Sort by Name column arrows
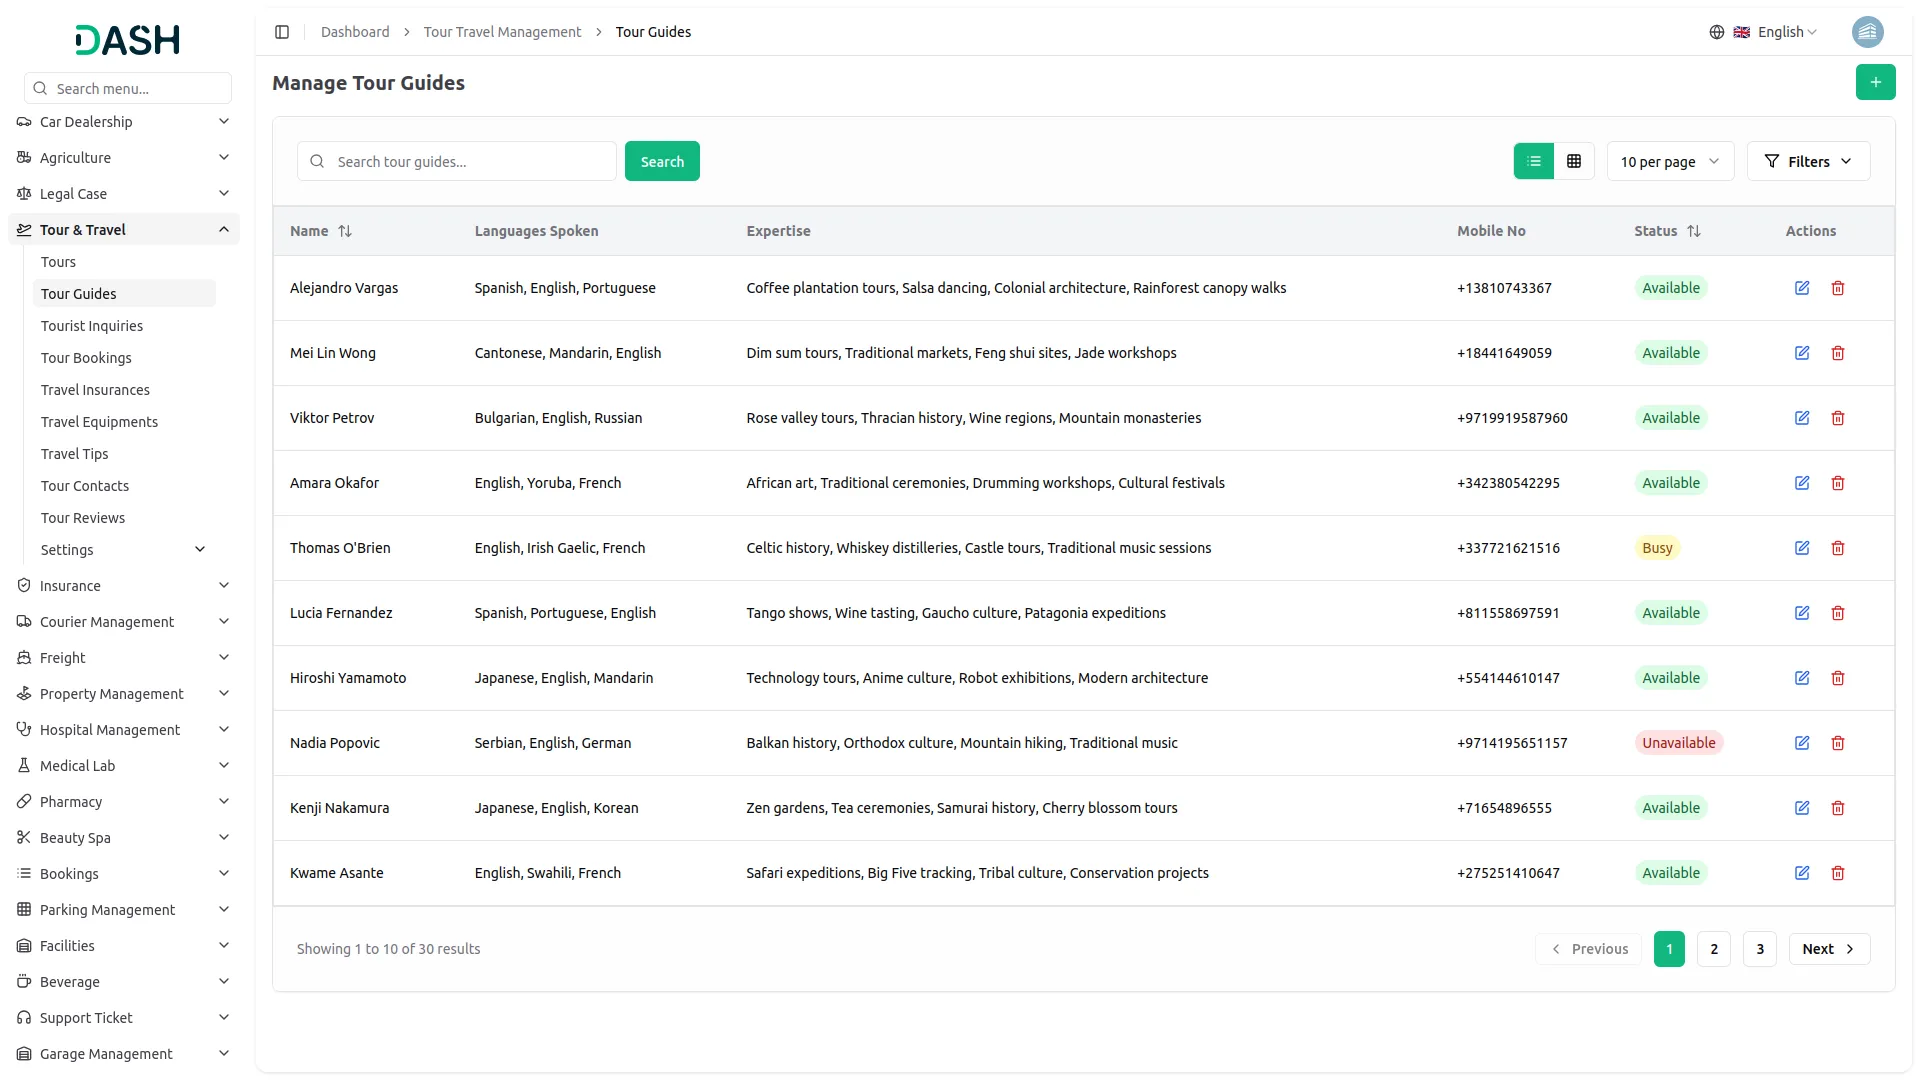Screen dimensions: 1920x1080 point(345,231)
